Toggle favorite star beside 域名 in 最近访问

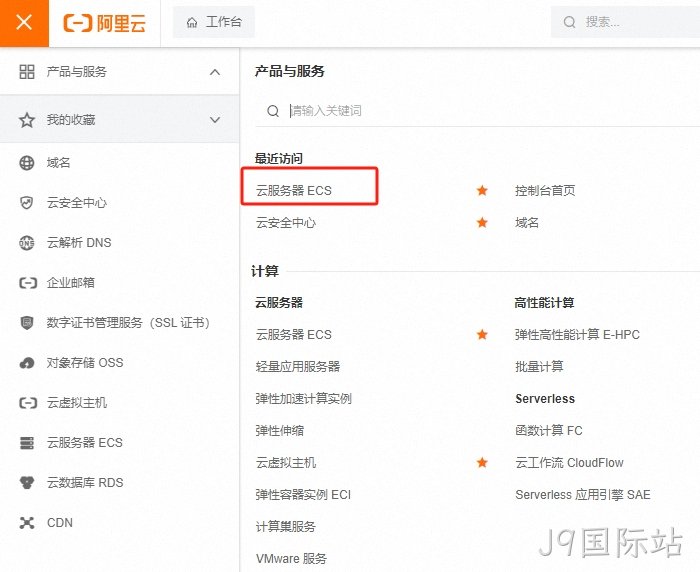(482, 222)
